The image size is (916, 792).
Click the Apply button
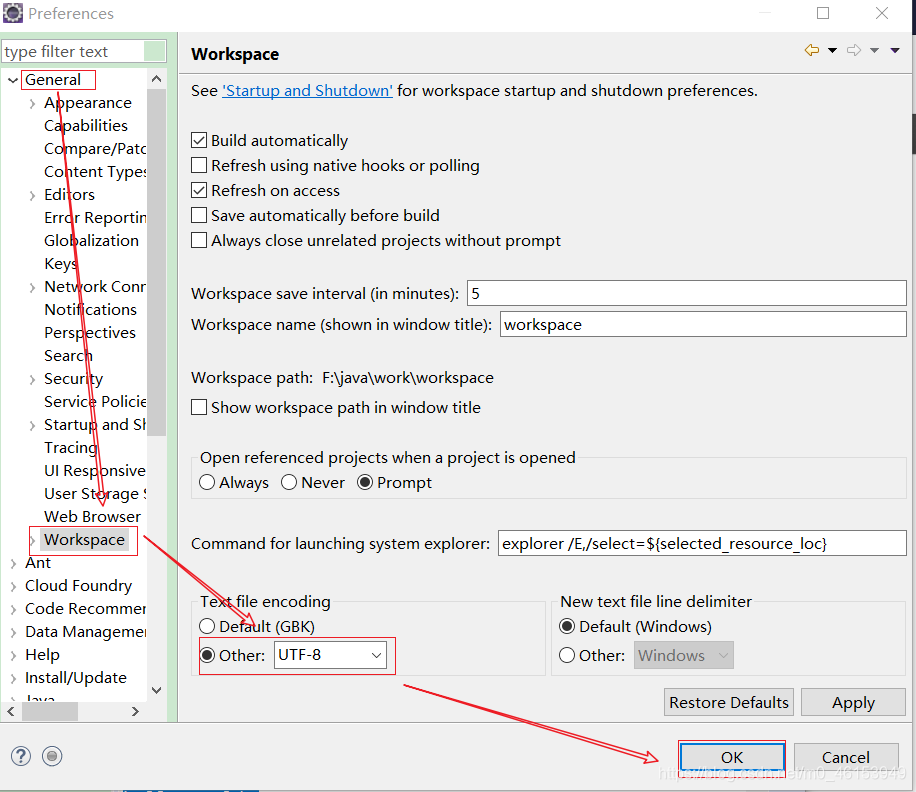(853, 702)
